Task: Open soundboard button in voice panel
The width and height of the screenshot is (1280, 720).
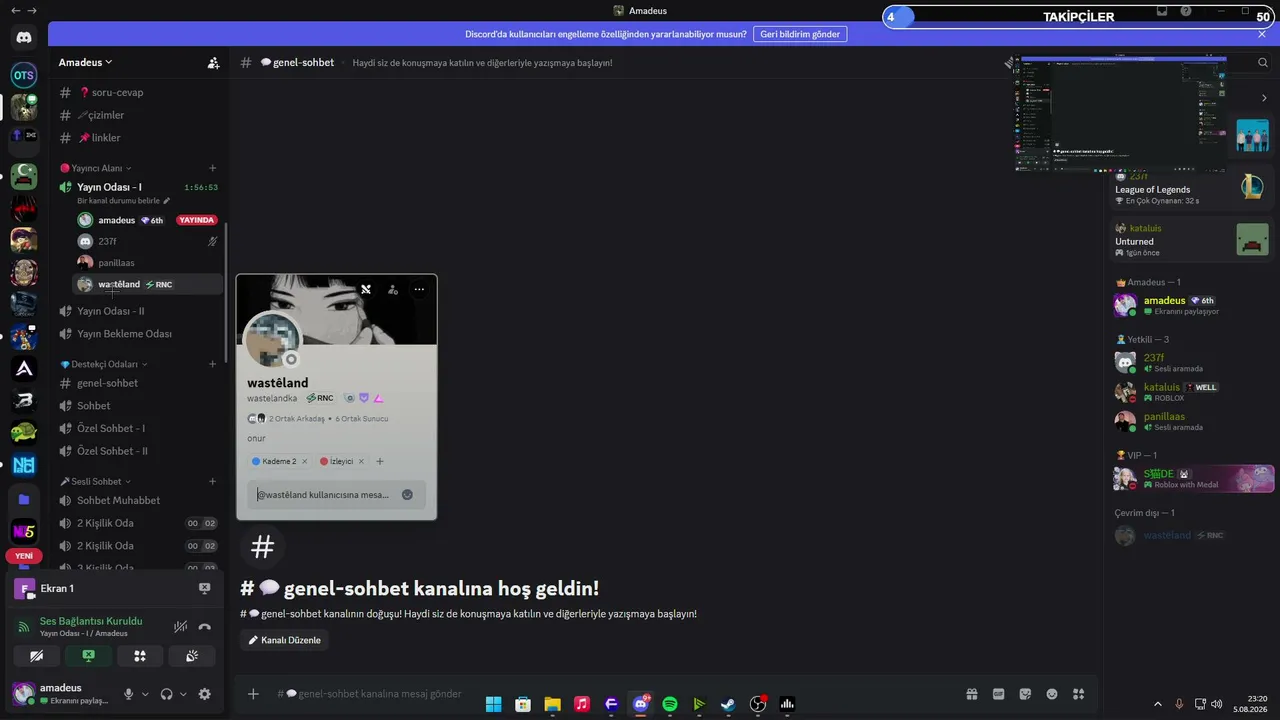Action: [x=192, y=656]
